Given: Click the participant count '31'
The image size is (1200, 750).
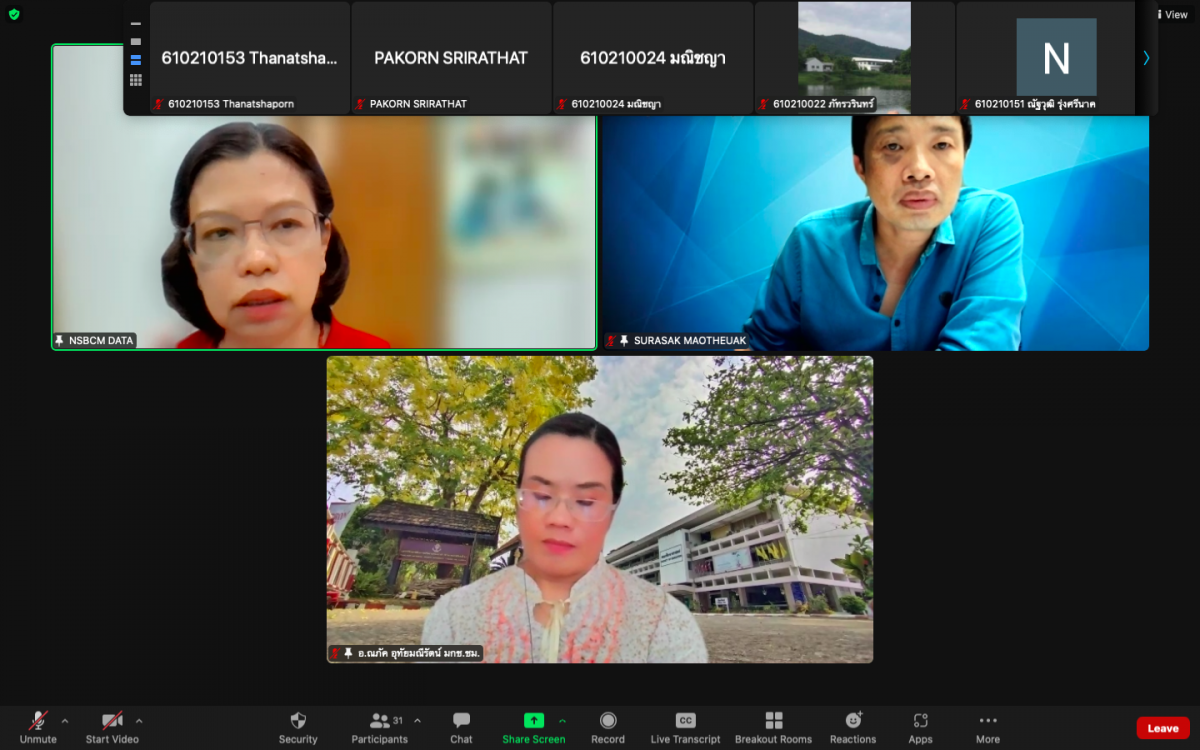Looking at the screenshot, I should (x=398, y=720).
